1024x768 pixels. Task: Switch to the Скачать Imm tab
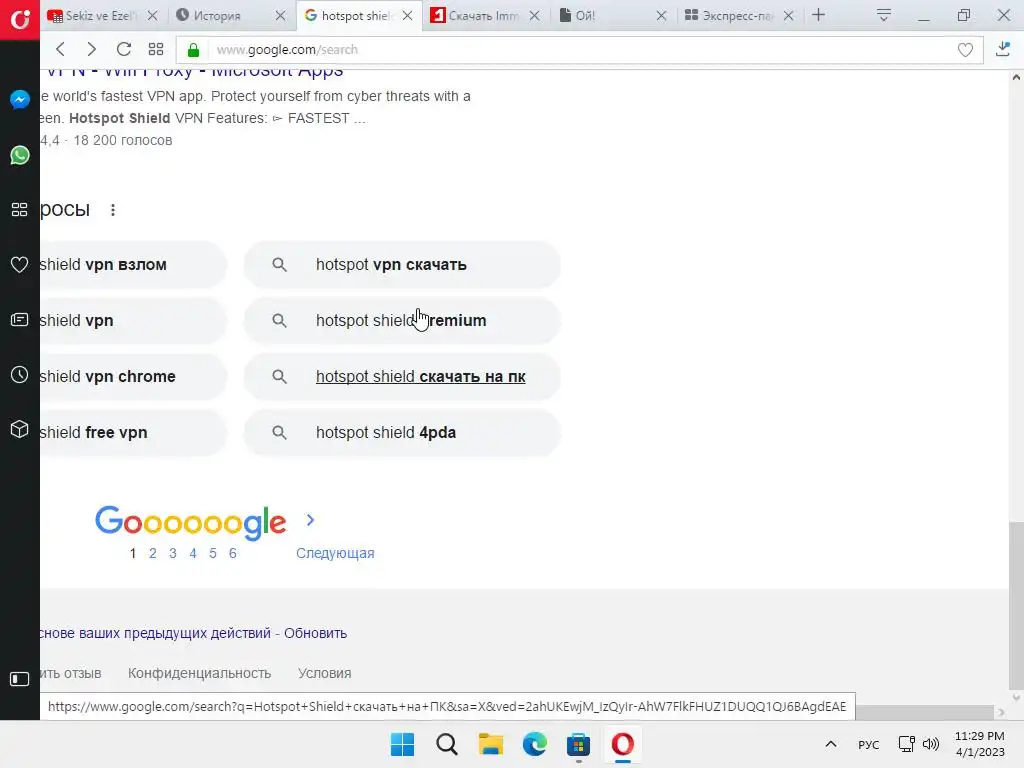pyautogui.click(x=485, y=16)
